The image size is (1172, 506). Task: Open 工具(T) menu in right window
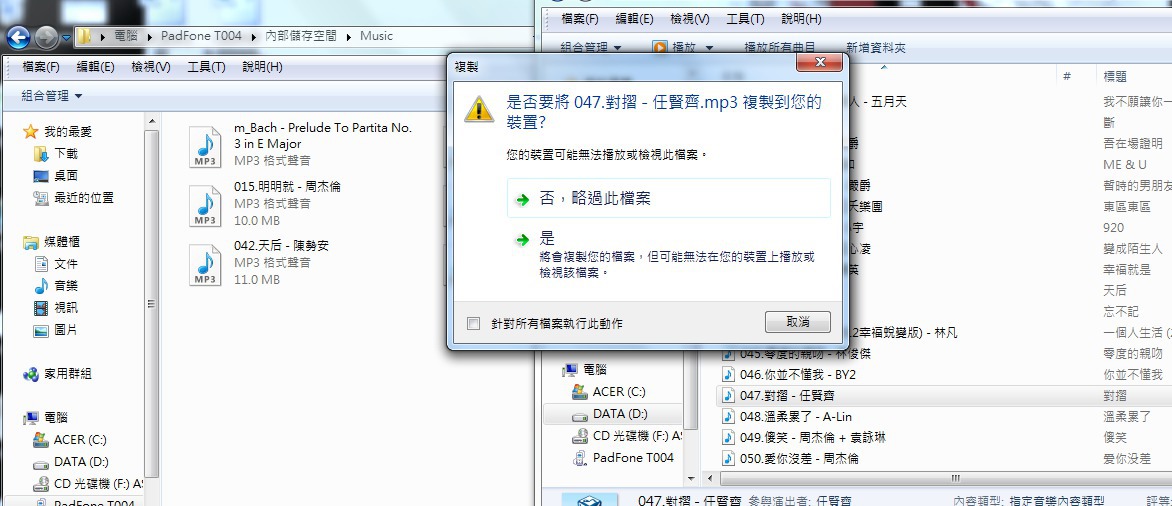click(745, 19)
